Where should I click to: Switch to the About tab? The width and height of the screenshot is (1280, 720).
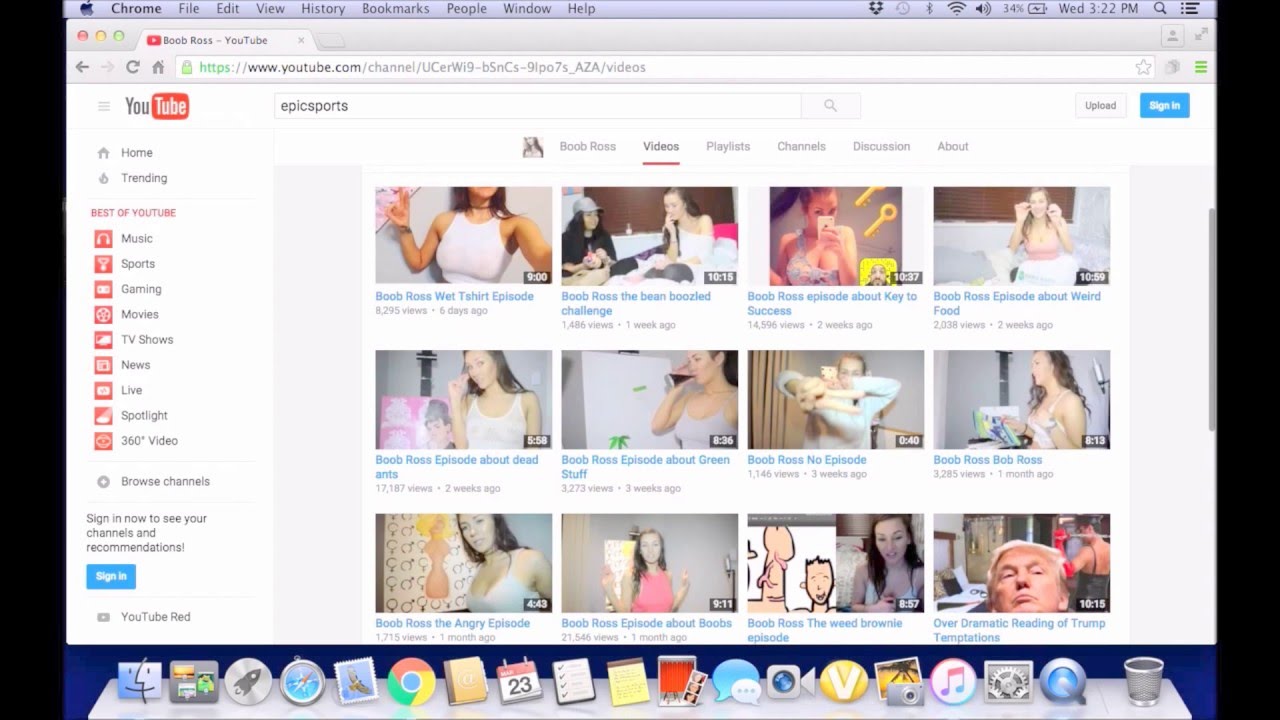[x=952, y=146]
